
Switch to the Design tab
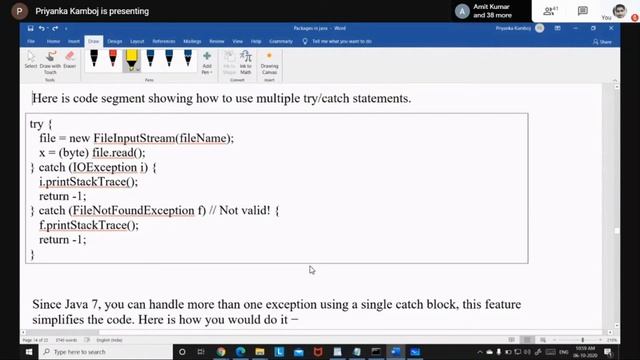(x=115, y=41)
